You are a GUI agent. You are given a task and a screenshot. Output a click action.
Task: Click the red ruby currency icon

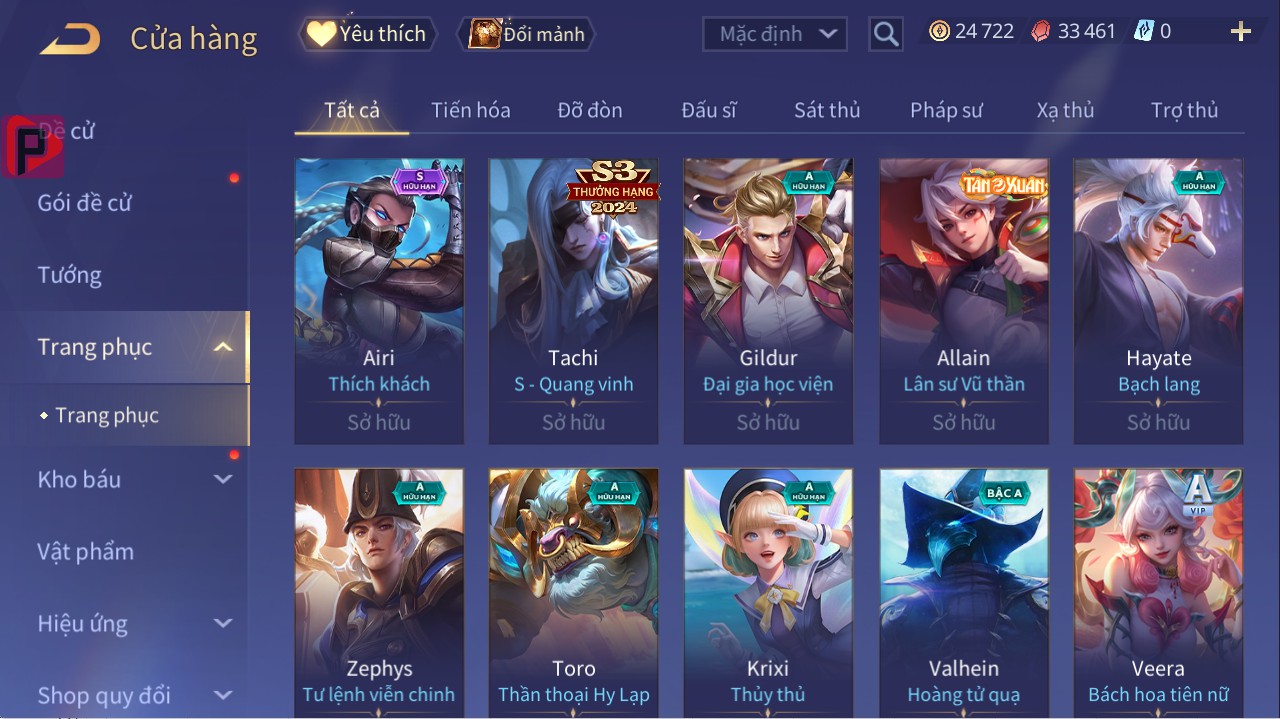[x=1042, y=31]
